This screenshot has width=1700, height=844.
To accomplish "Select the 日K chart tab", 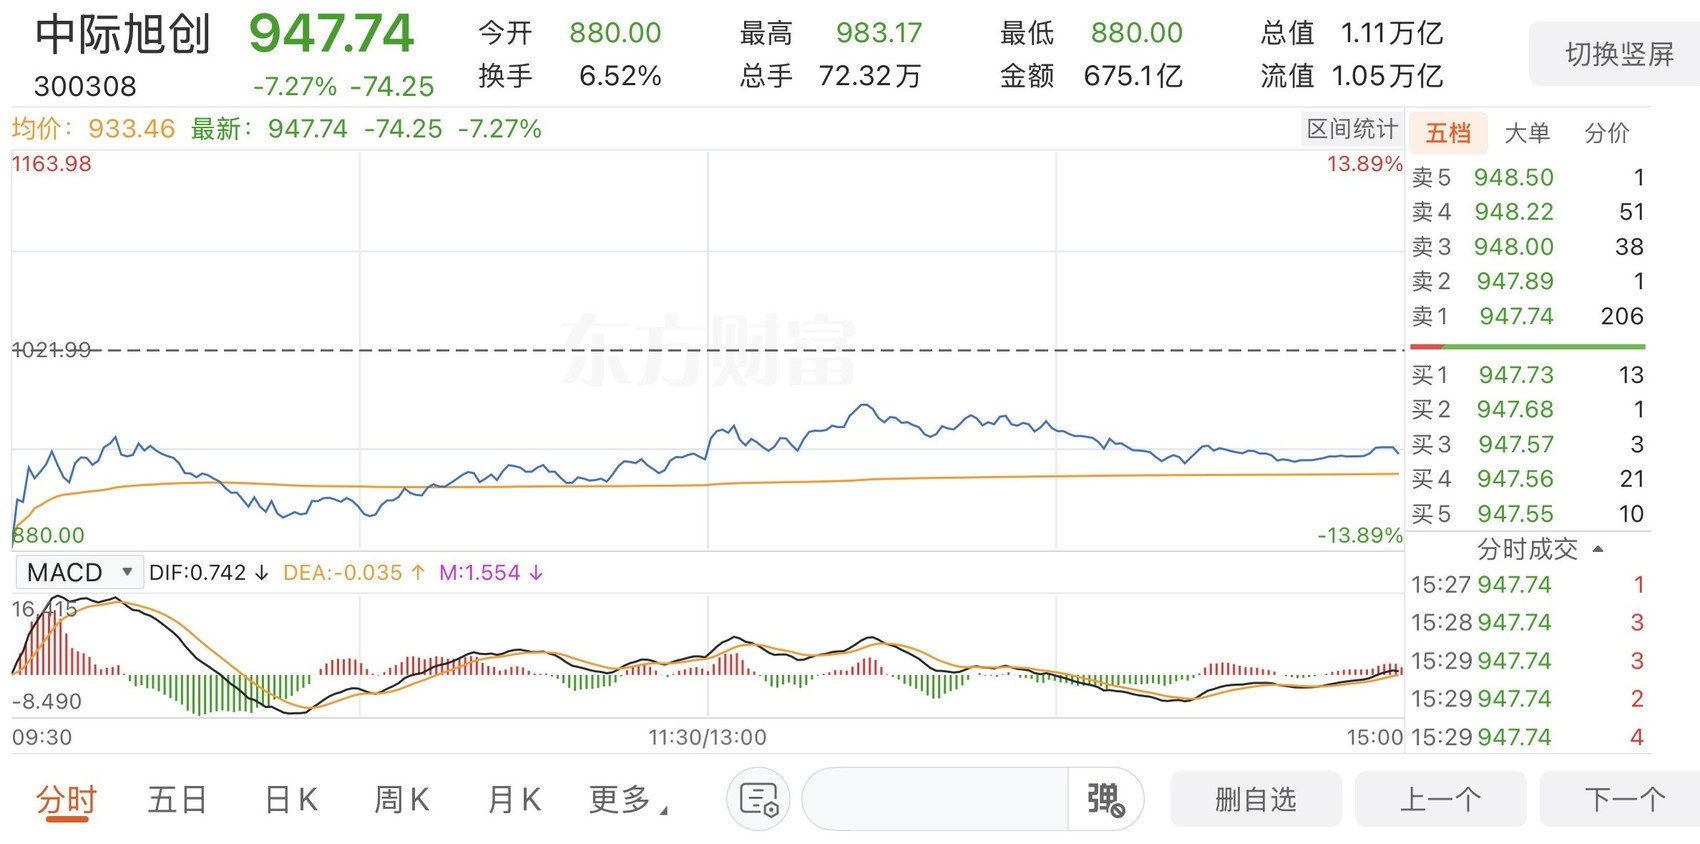I will click(290, 799).
